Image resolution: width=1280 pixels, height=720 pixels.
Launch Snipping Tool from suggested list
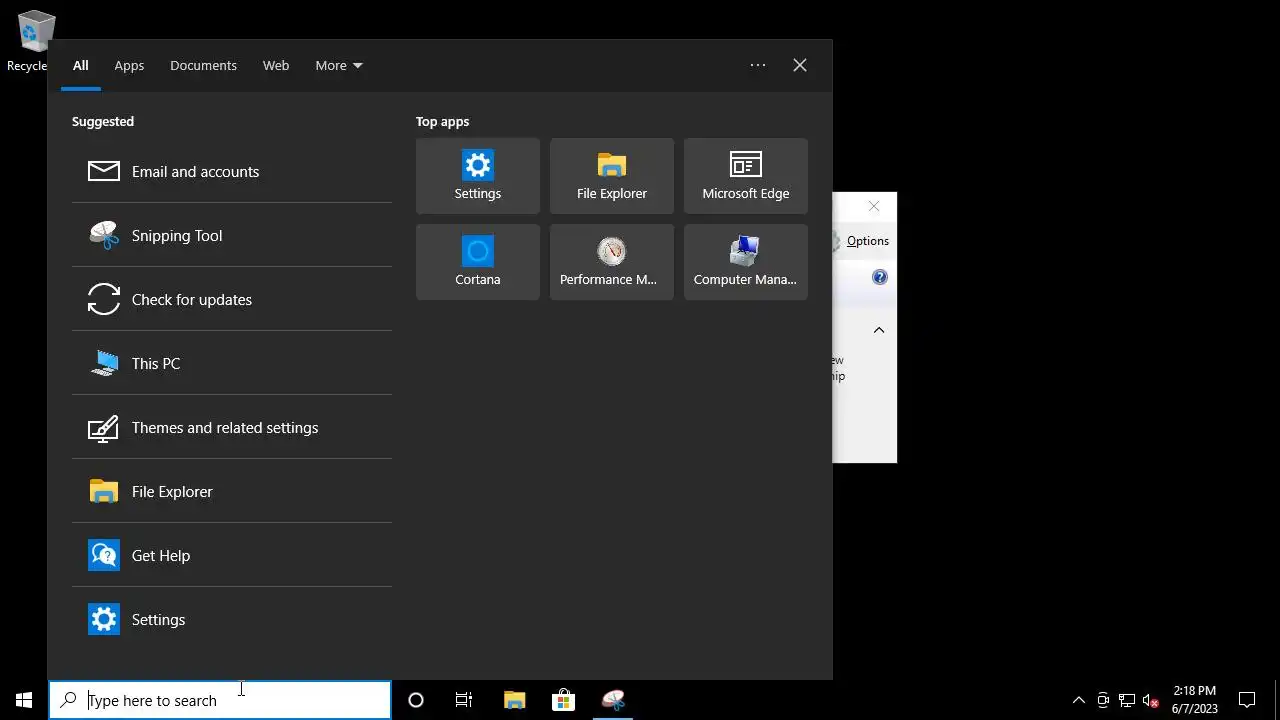tap(232, 235)
